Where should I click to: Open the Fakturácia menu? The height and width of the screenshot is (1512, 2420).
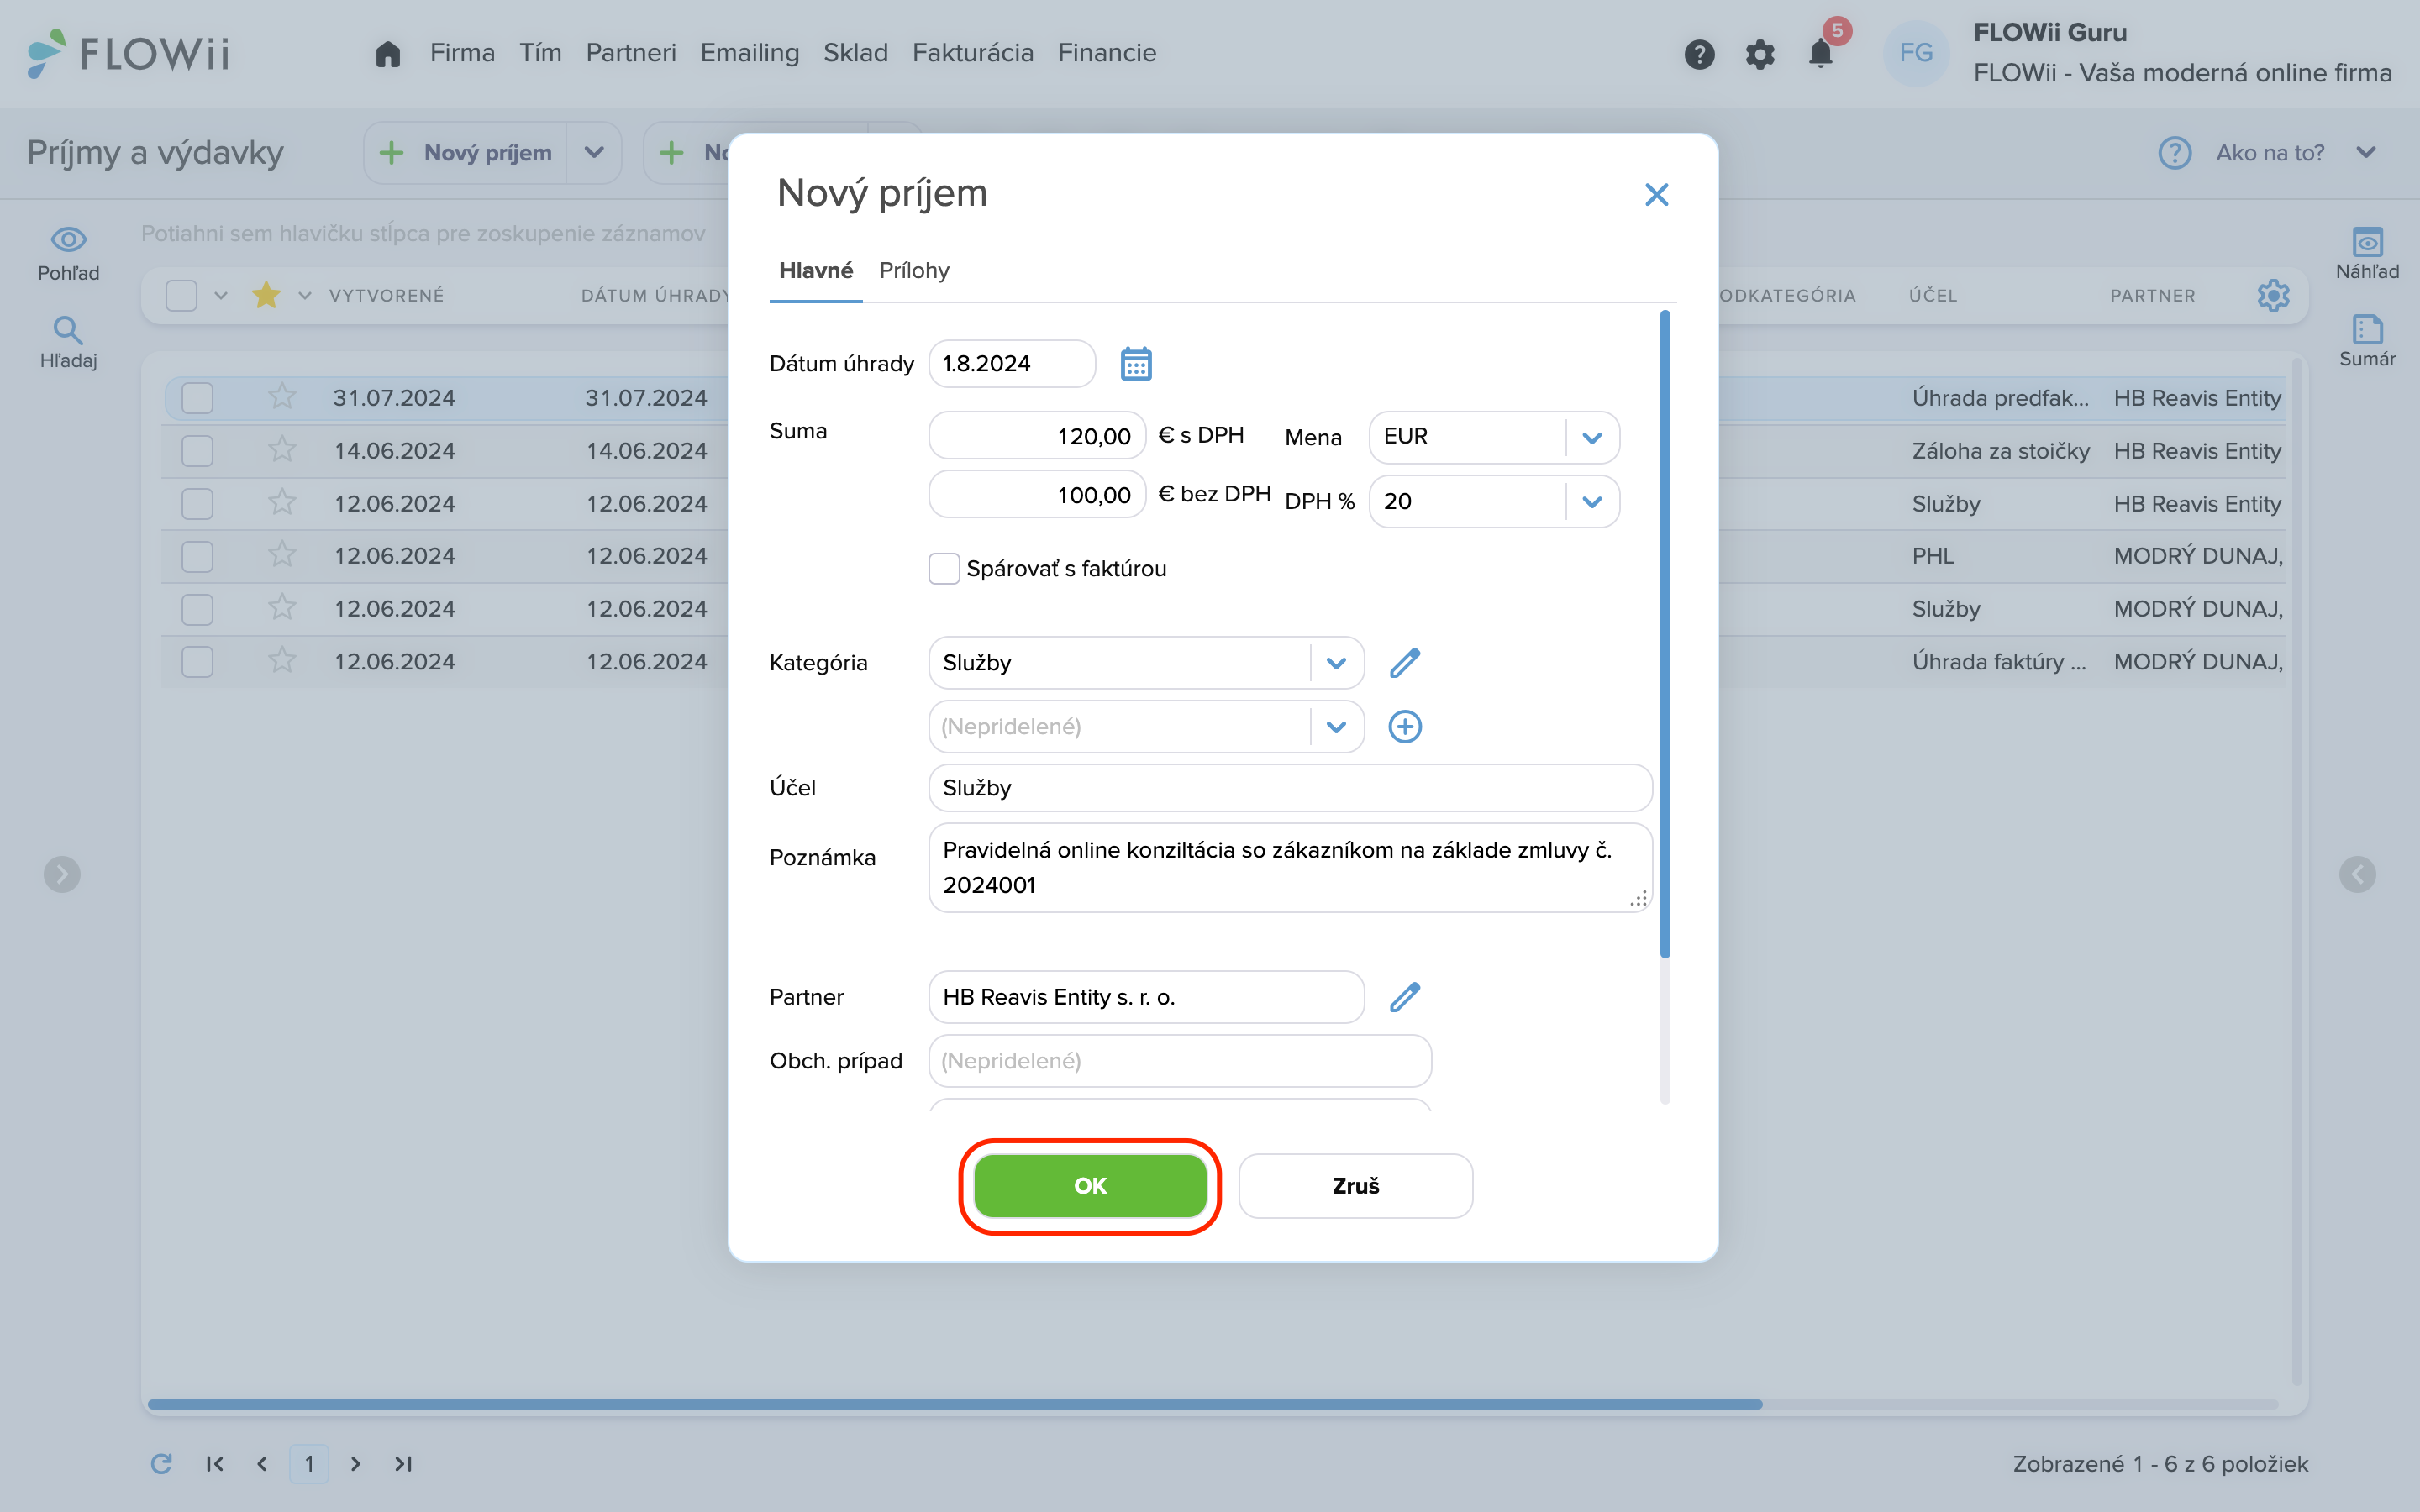click(x=973, y=53)
